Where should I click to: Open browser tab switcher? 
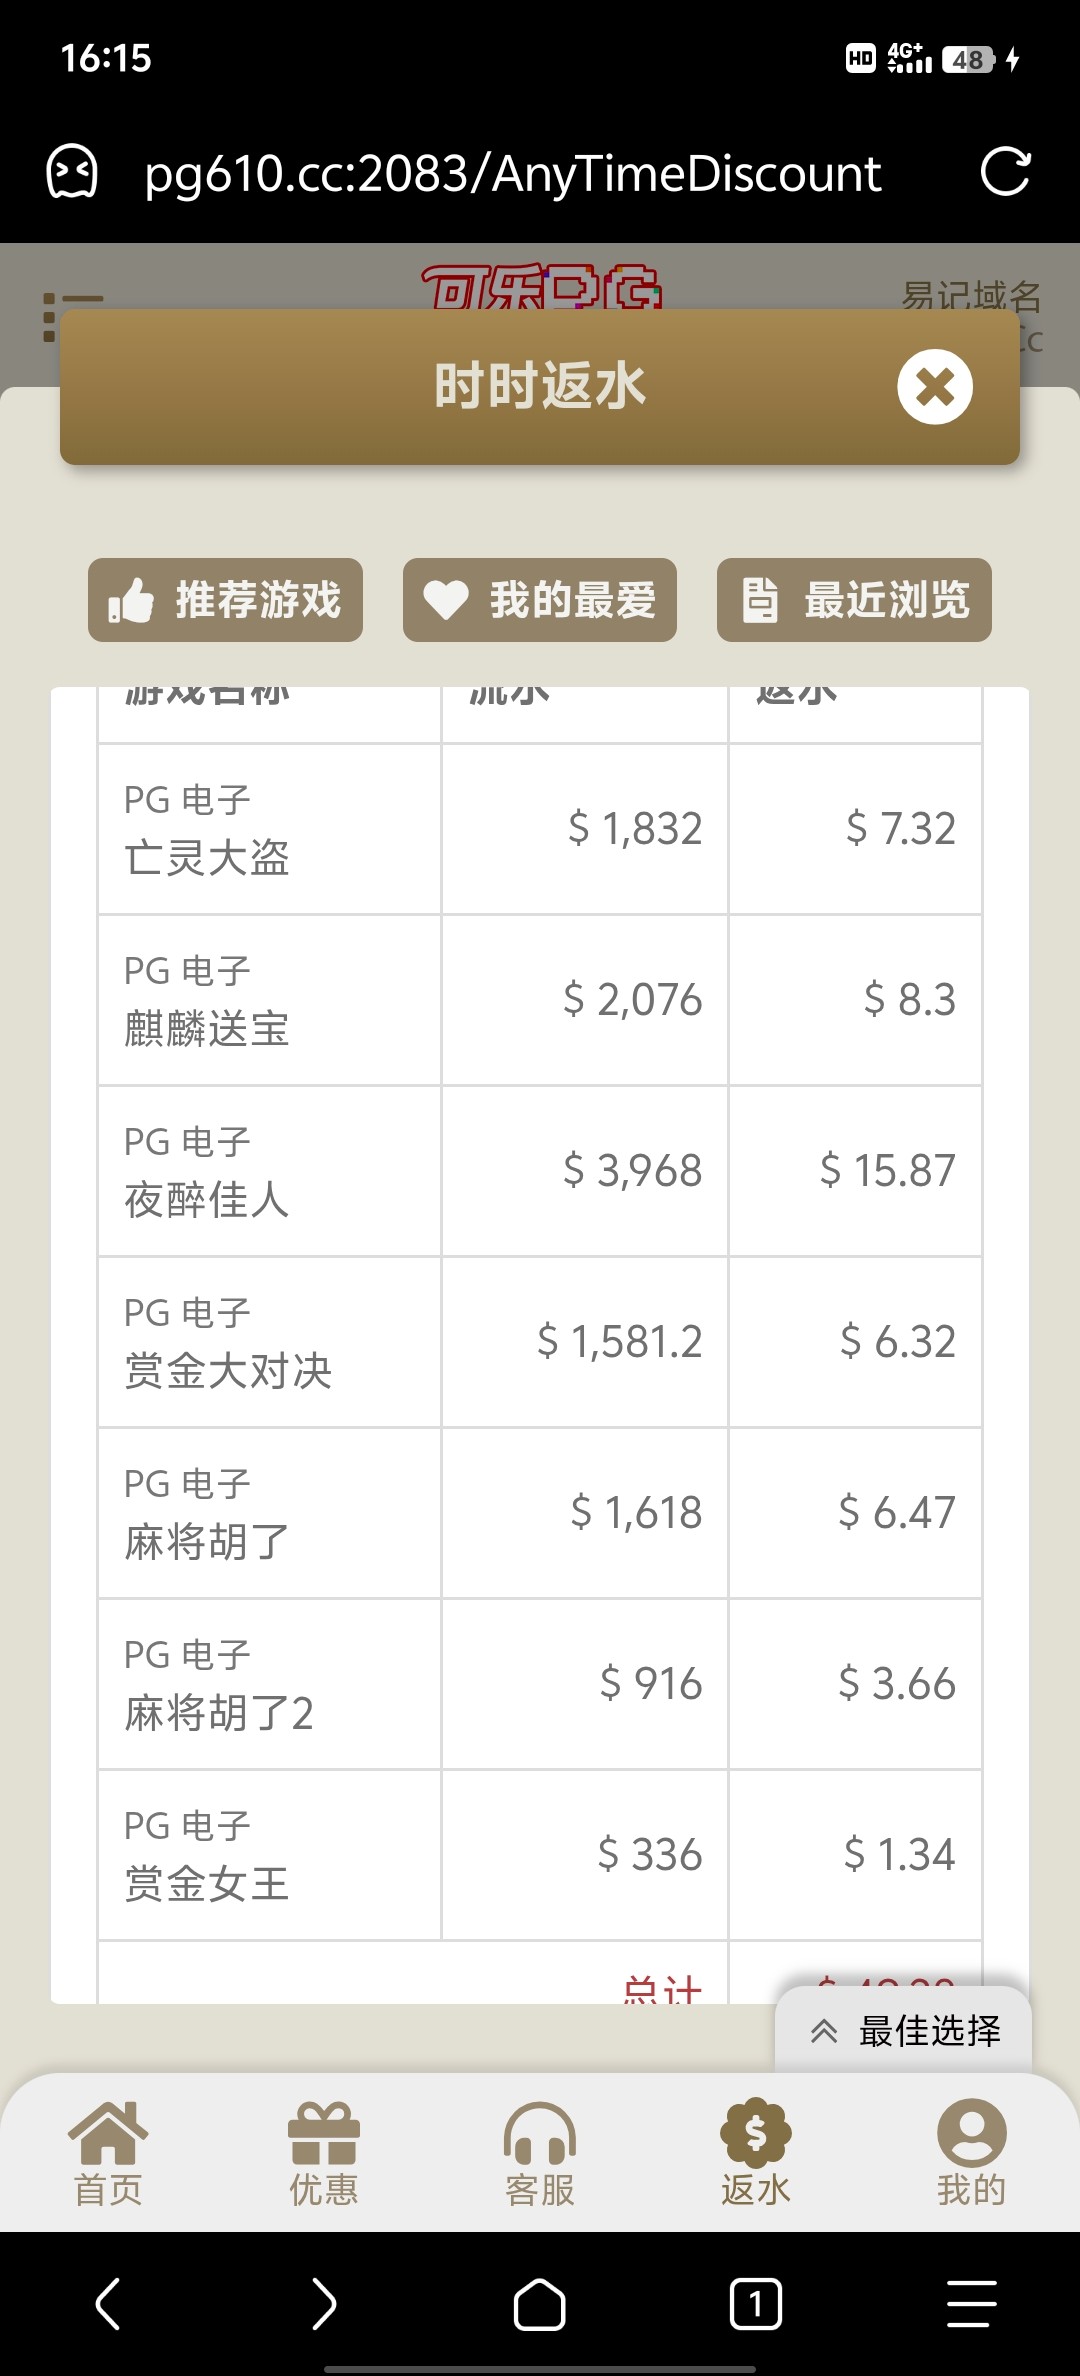tap(756, 2304)
